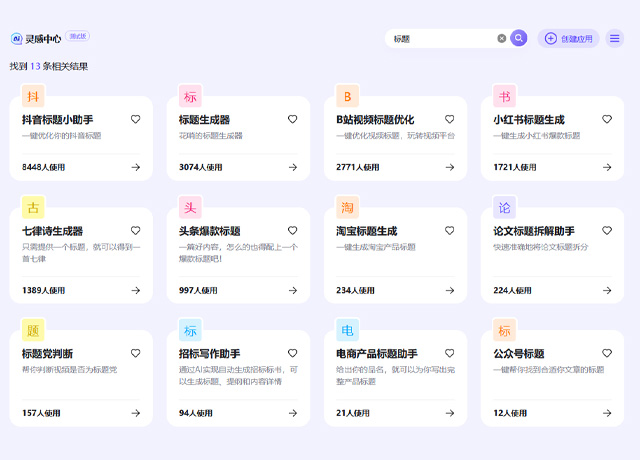Viewport: 640px width, 460px height.
Task: Click the 测试版 beta badge
Action: click(78, 36)
